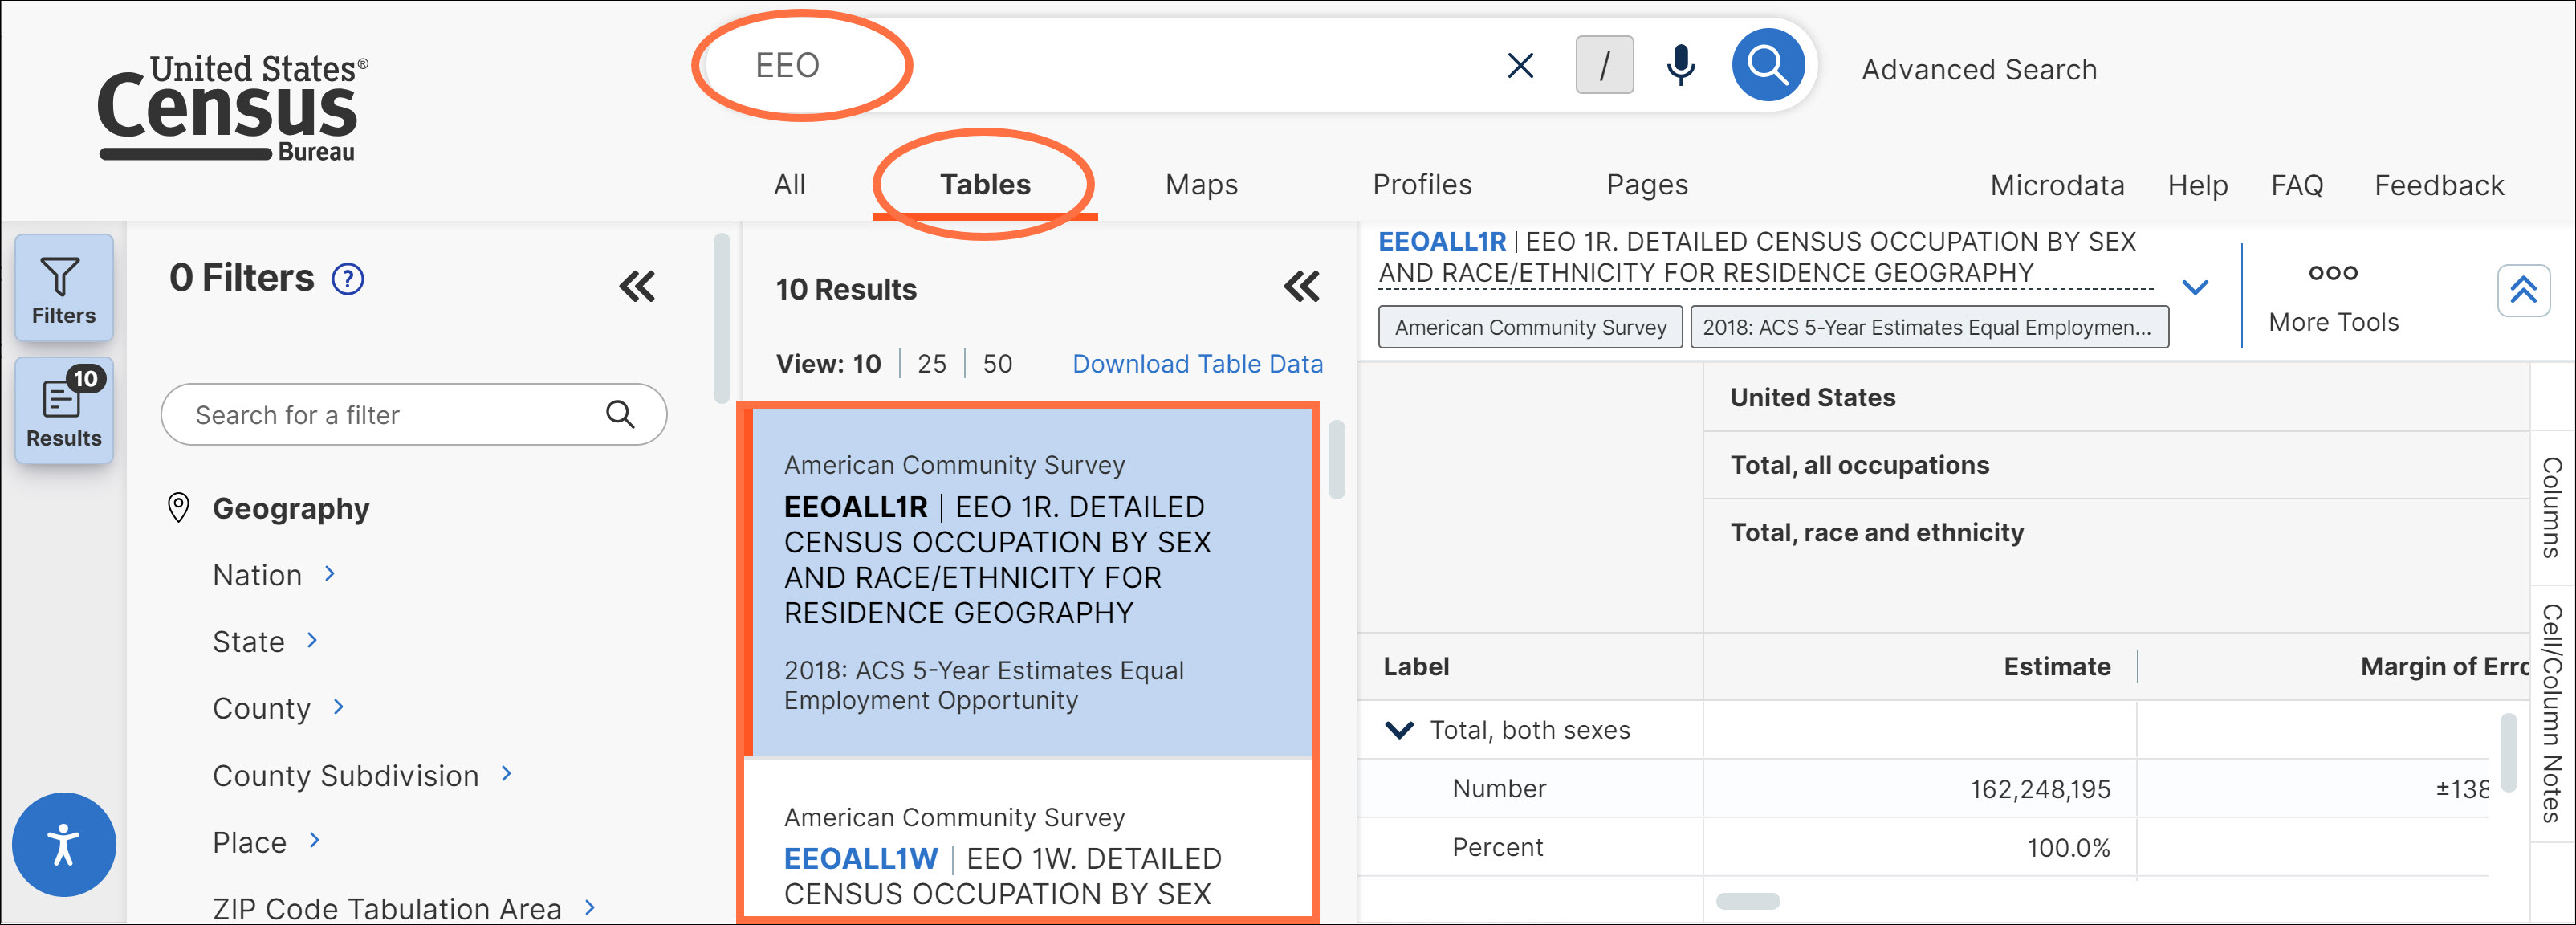Switch to the Maps tab

[1200, 184]
